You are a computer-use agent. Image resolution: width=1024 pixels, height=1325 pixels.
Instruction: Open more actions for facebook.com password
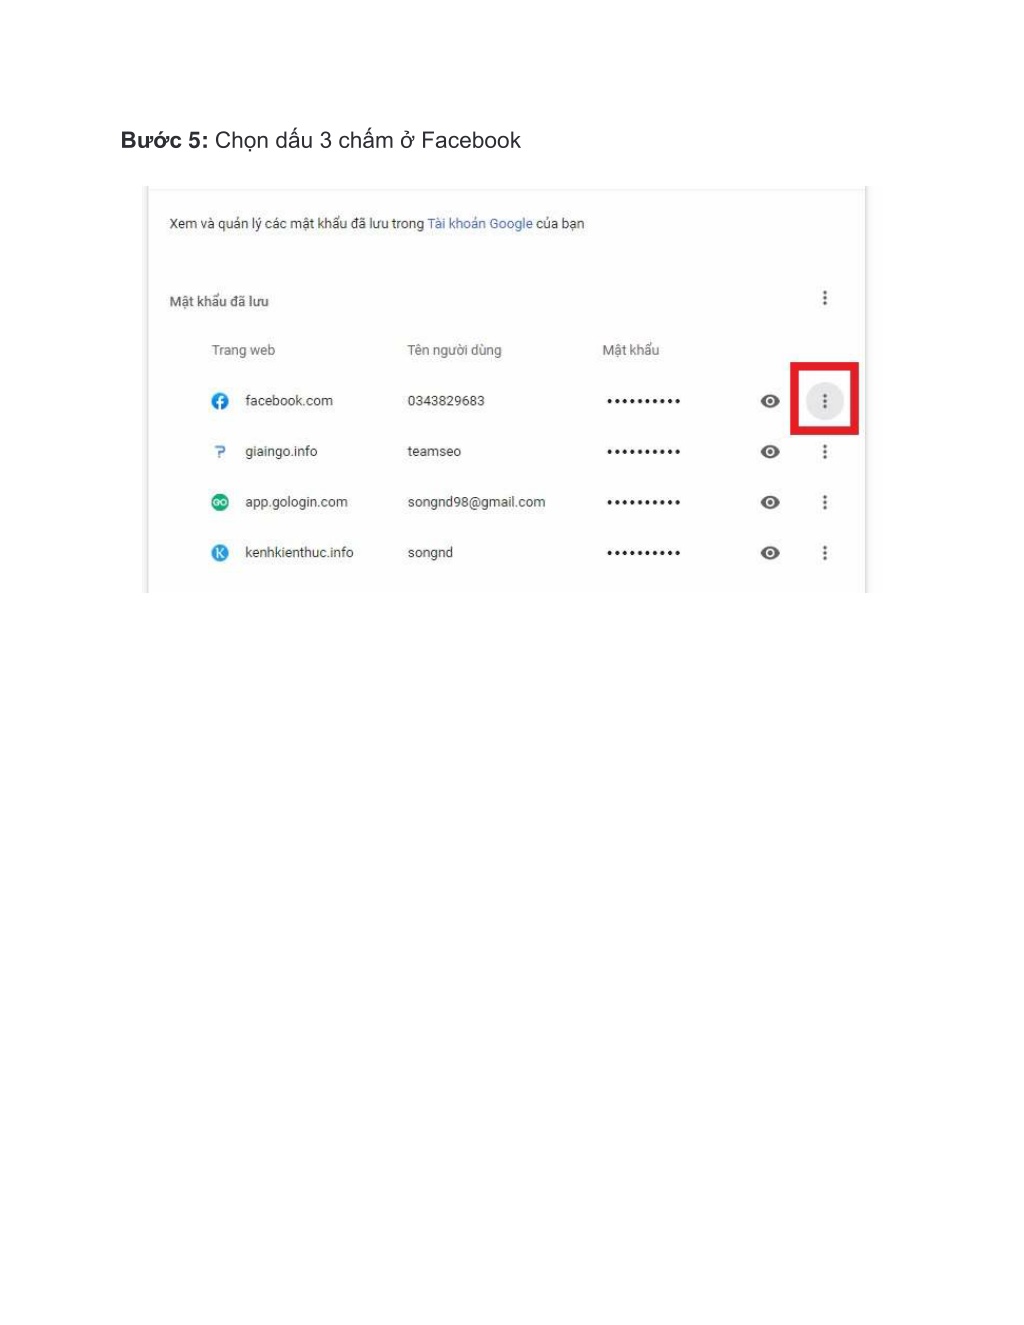pos(824,401)
